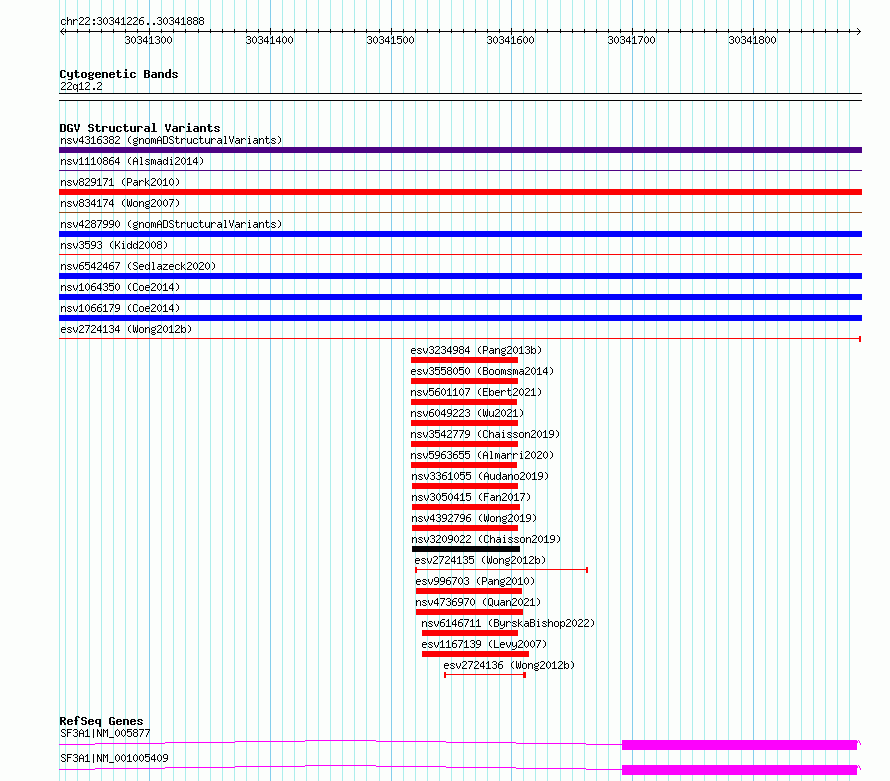
Task: Click ruler position label 30341300
Action: coord(148,40)
